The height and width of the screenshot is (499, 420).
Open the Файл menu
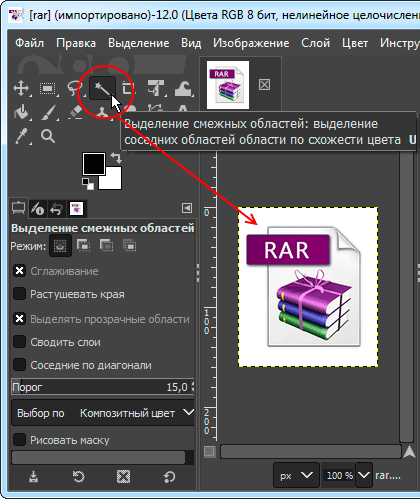coord(29,43)
